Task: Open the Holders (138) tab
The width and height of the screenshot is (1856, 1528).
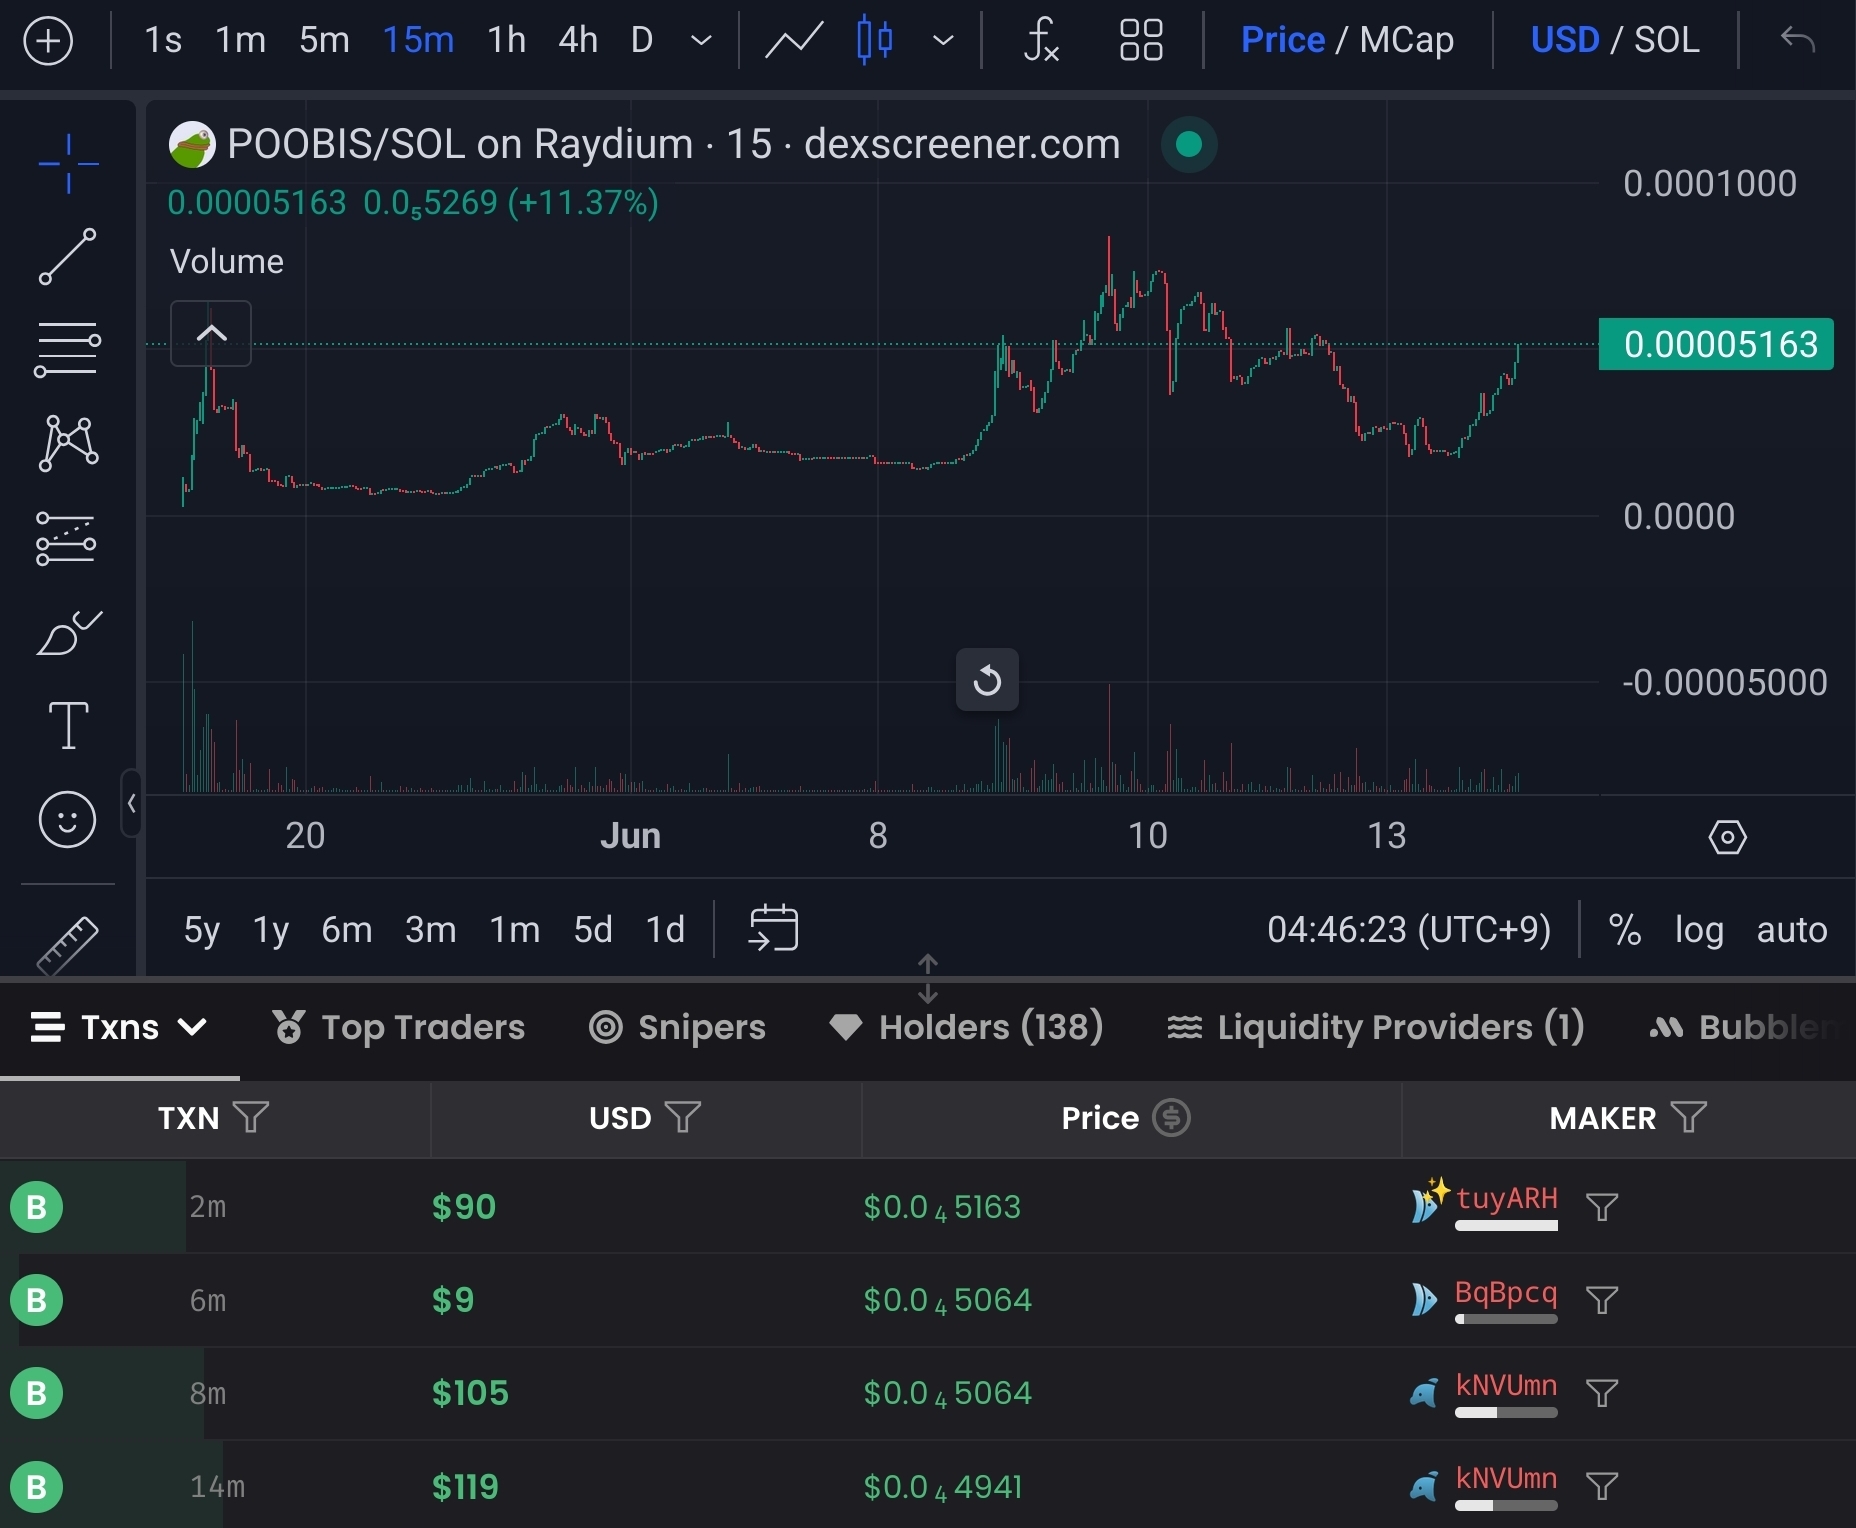Action: click(x=966, y=1027)
